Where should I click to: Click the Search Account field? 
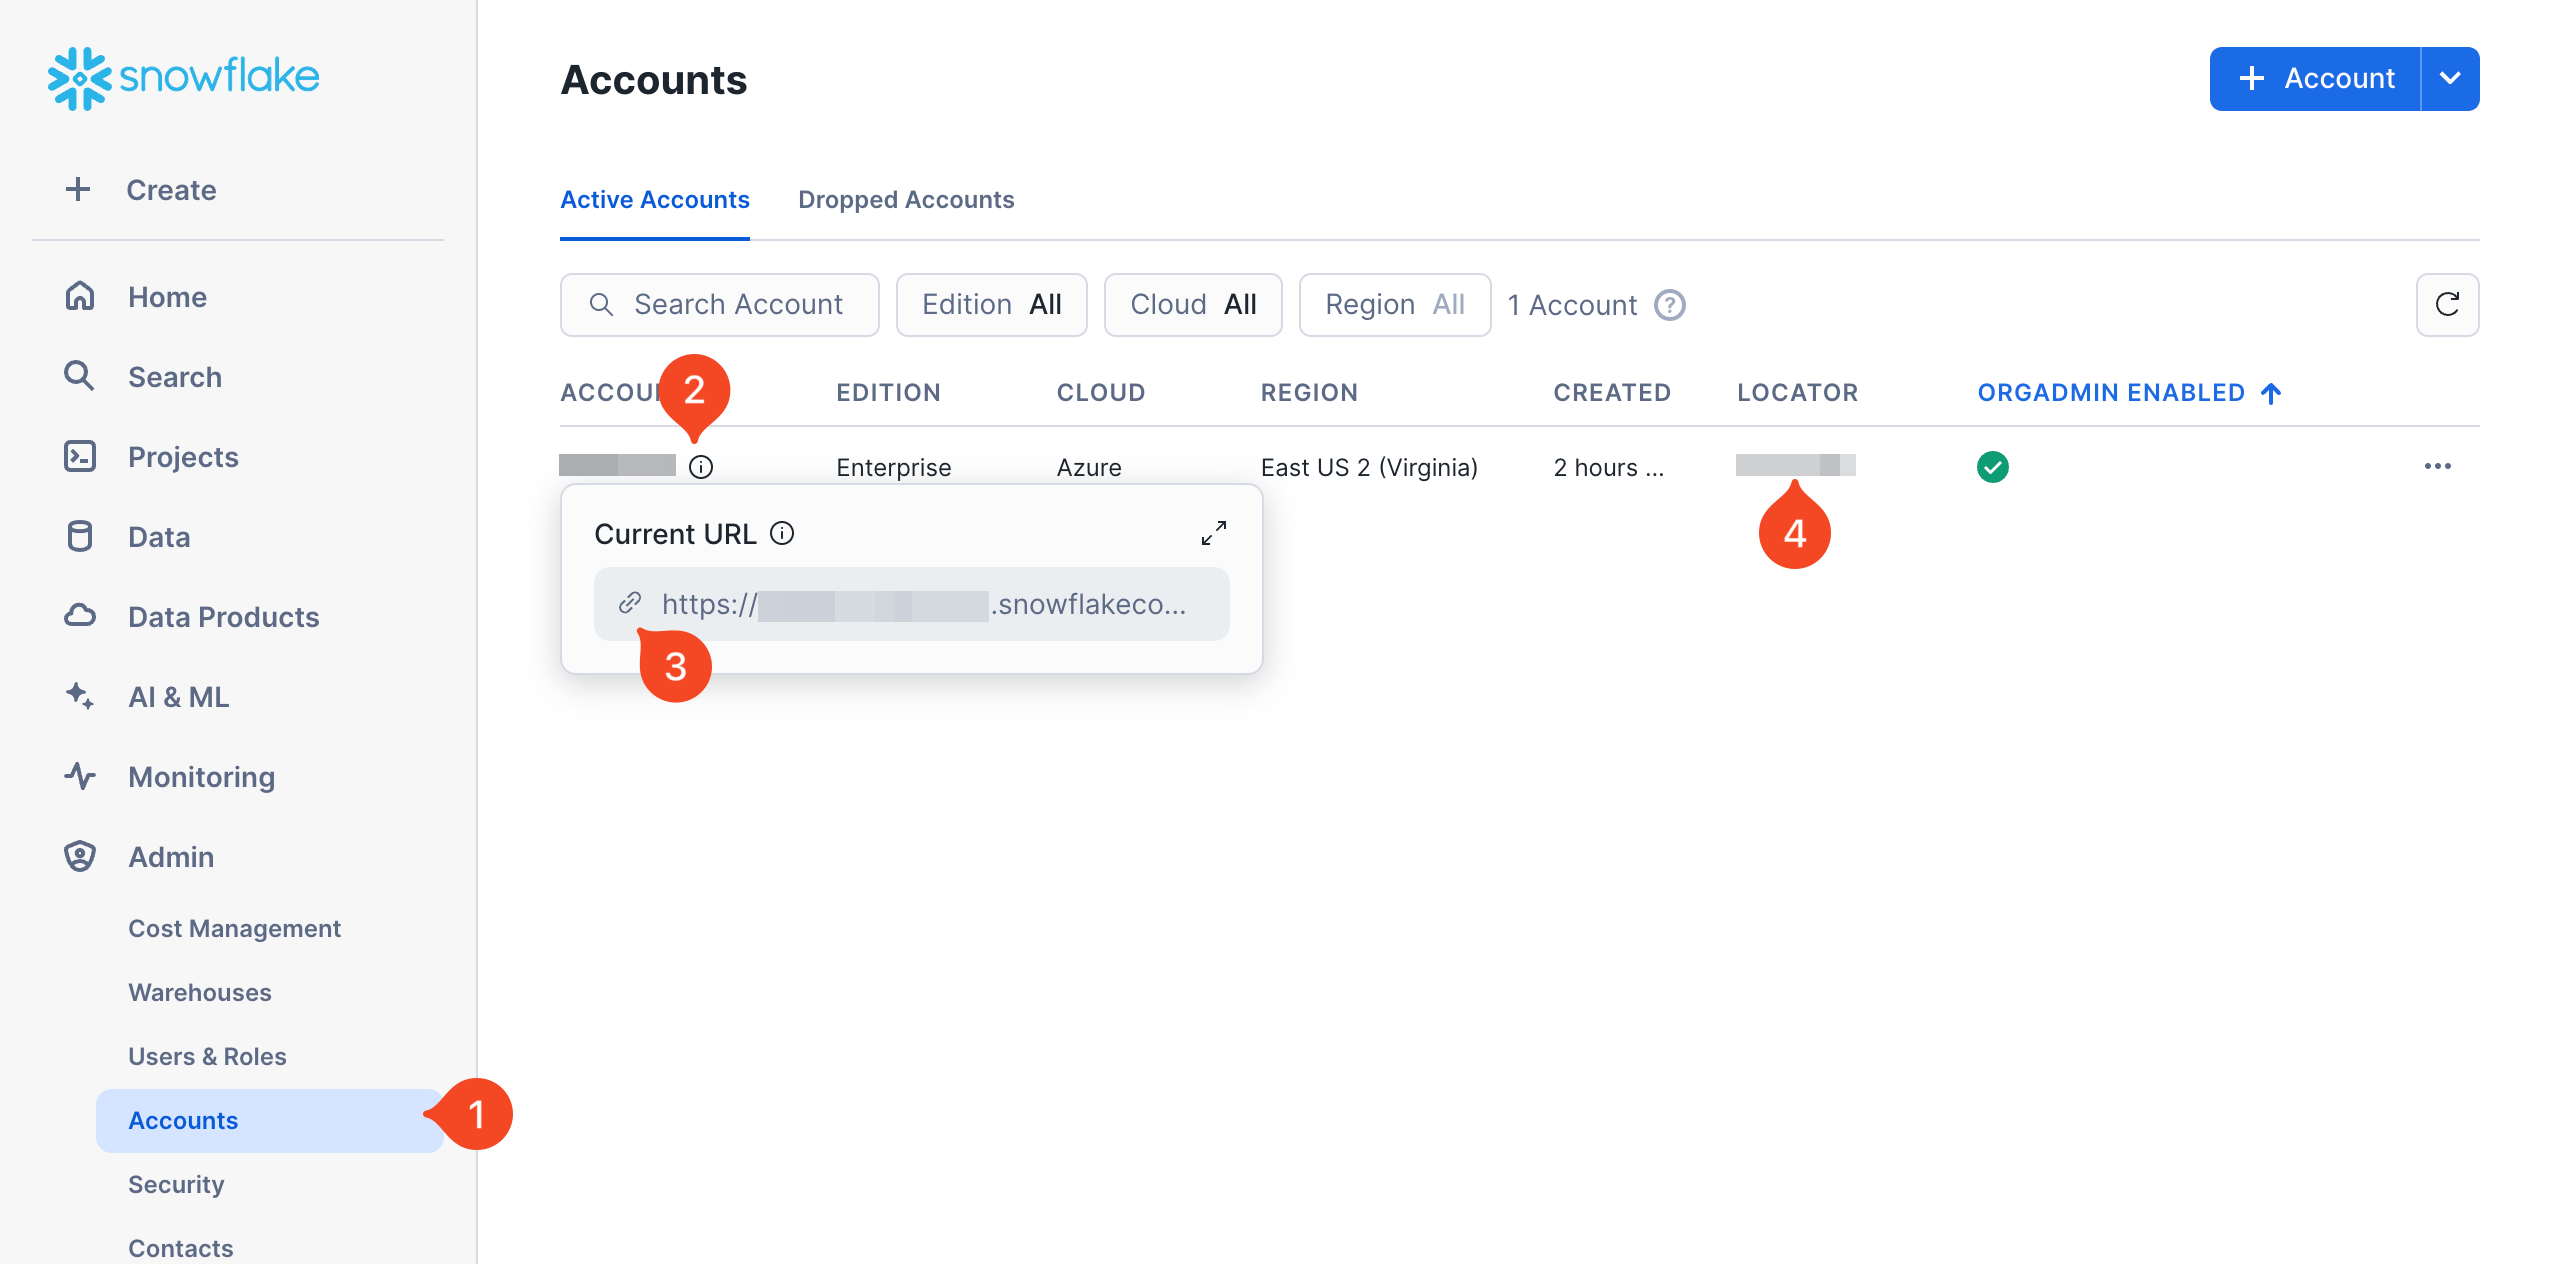720,305
